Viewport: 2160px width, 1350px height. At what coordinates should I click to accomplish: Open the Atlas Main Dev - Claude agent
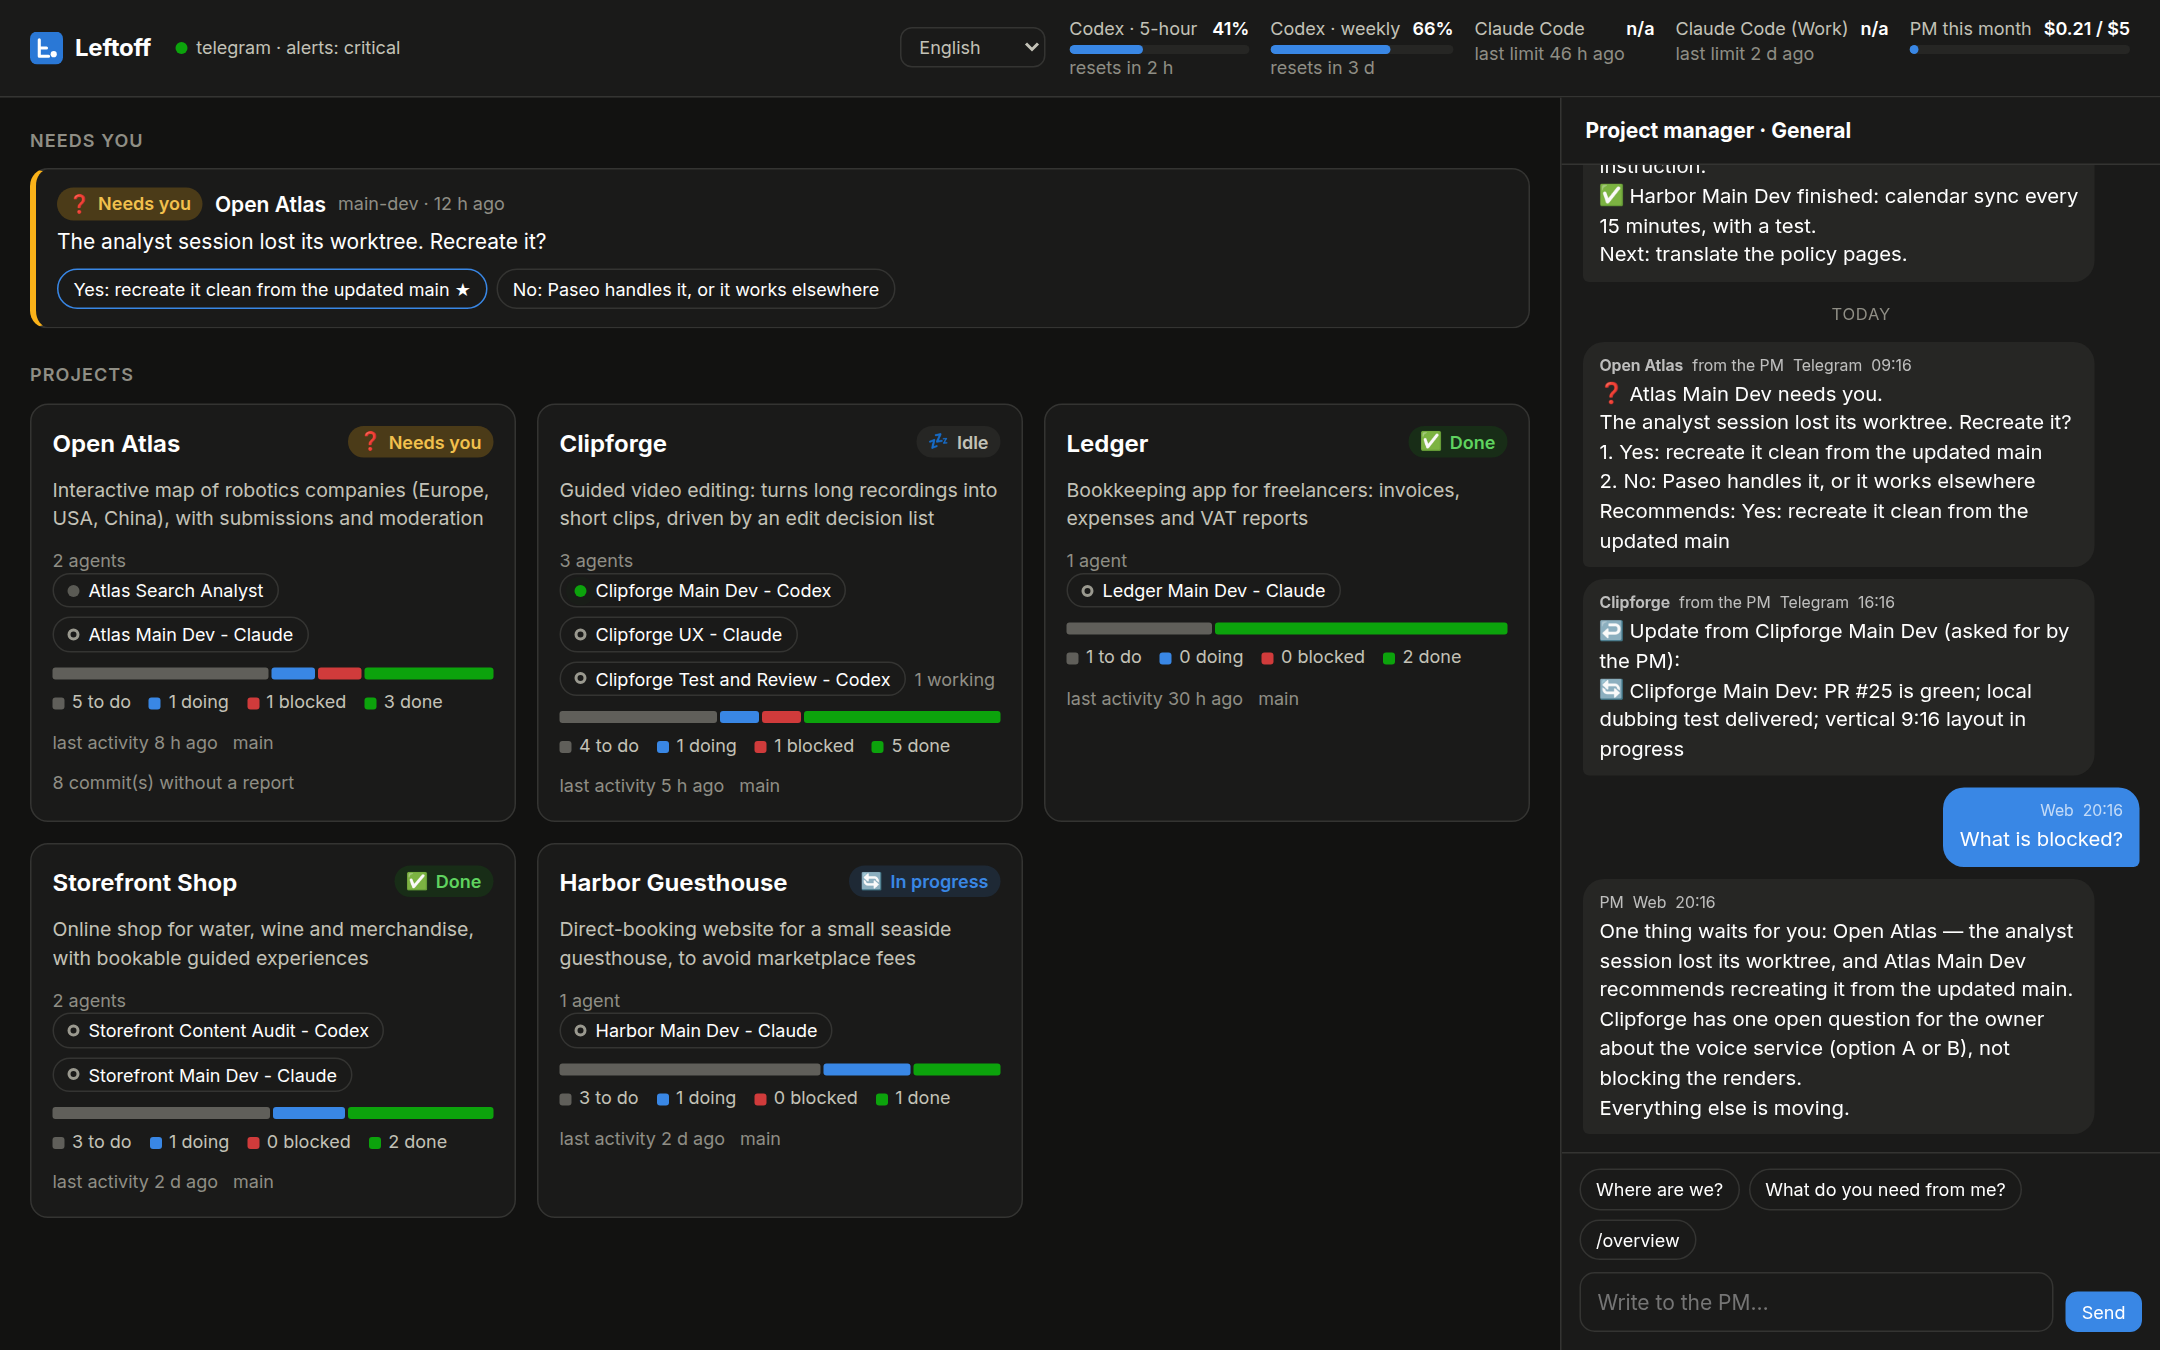coord(180,634)
